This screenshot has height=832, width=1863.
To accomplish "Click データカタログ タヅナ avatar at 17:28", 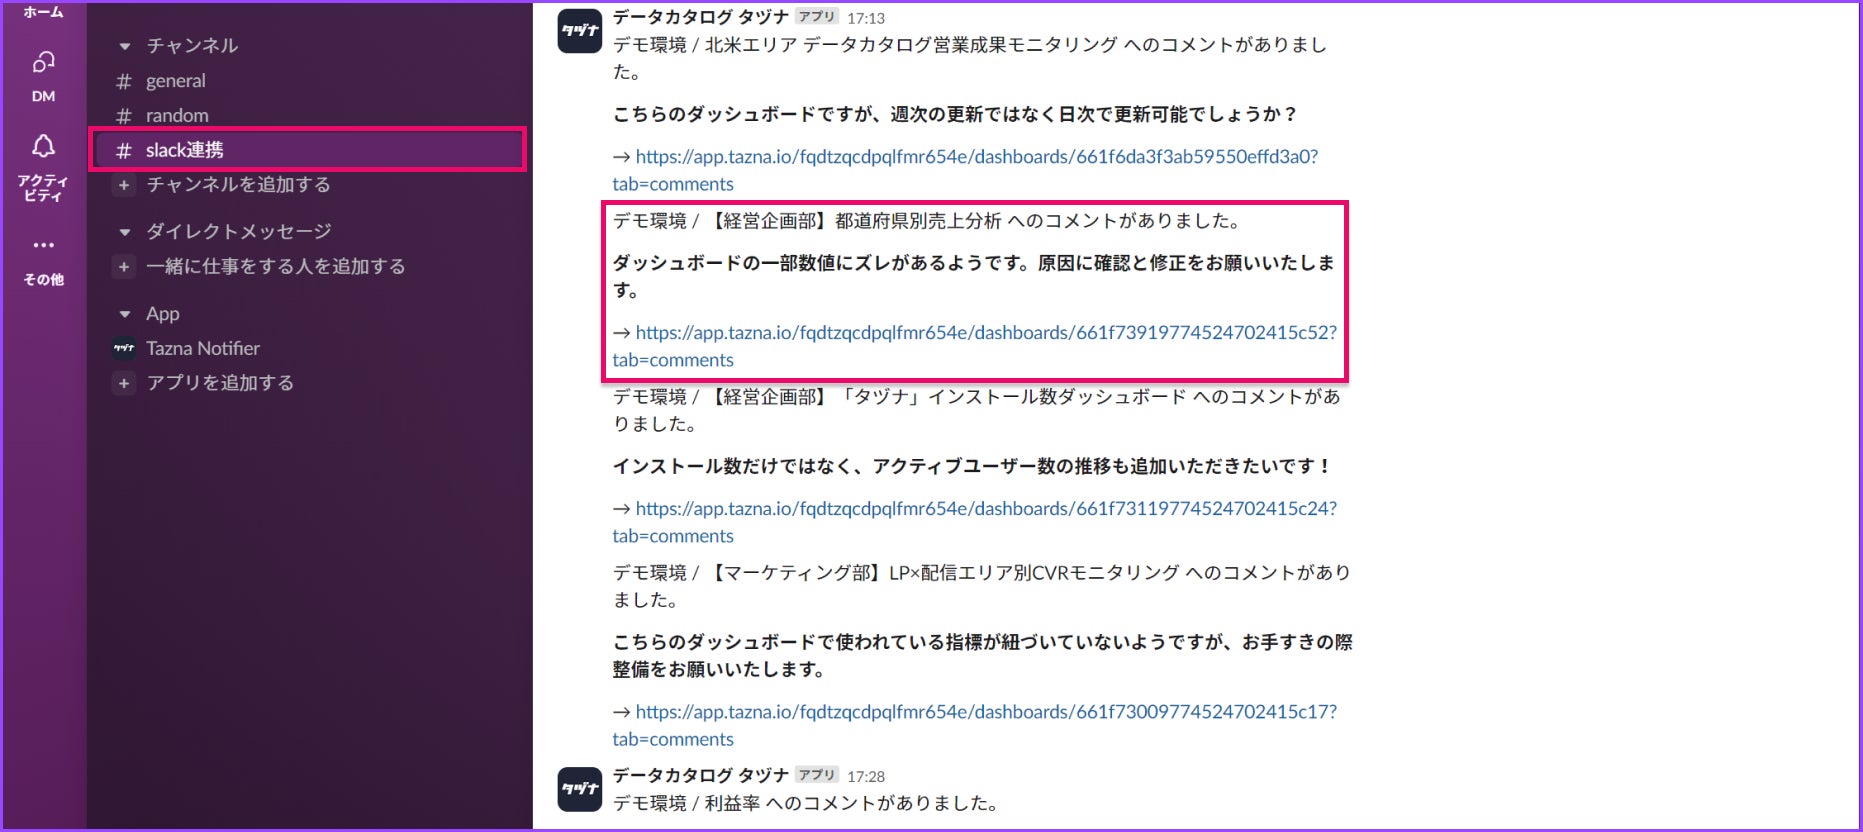I will pyautogui.click(x=580, y=789).
